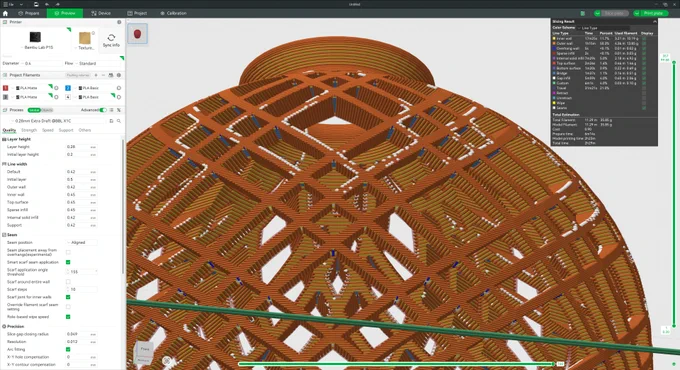Select the red plate thumbnail in the viewport
The width and height of the screenshot is (680, 370).
pyautogui.click(x=137, y=34)
